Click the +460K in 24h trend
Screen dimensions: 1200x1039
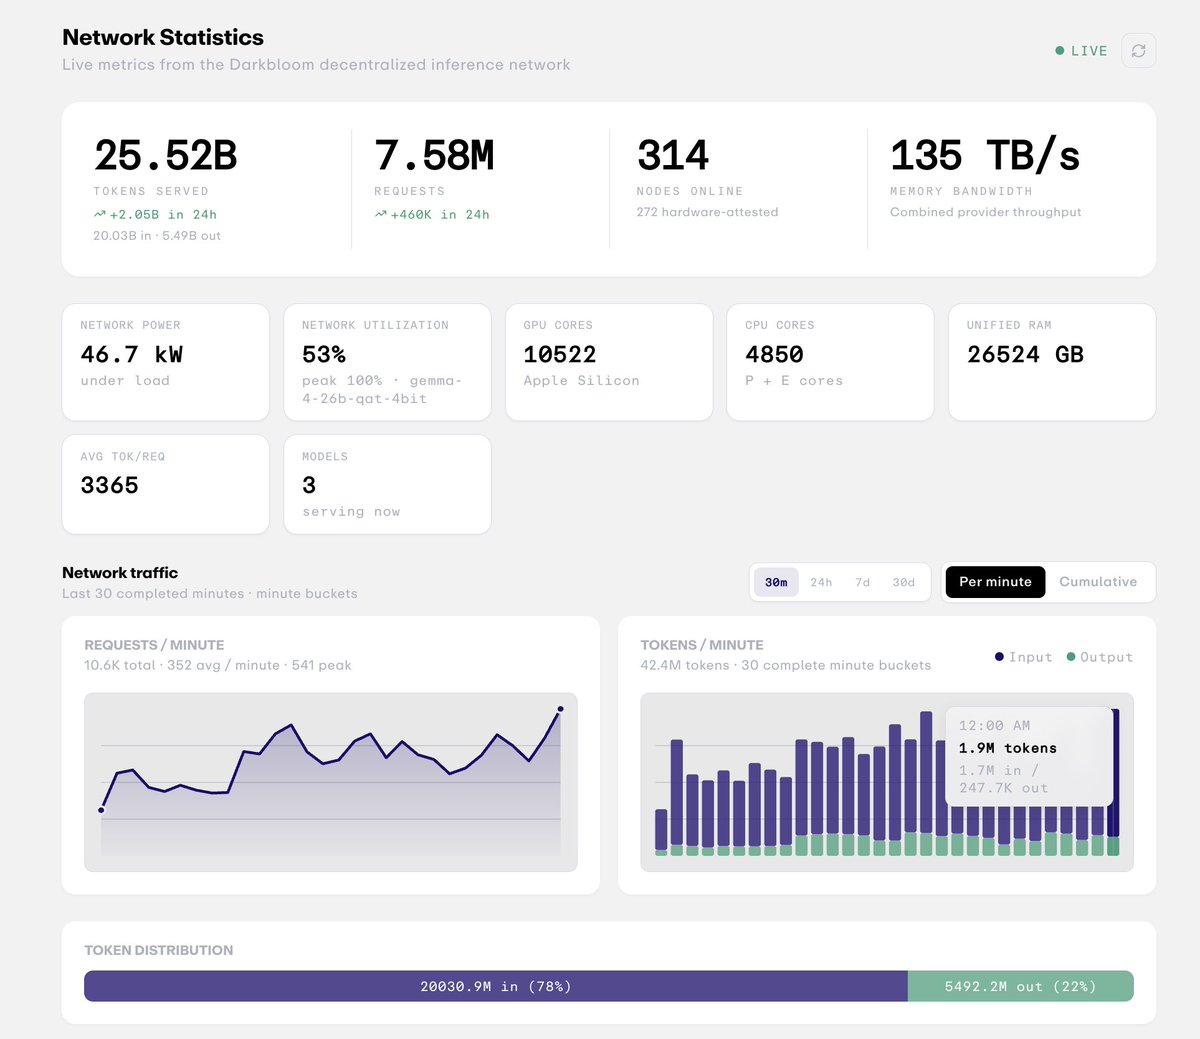432,214
